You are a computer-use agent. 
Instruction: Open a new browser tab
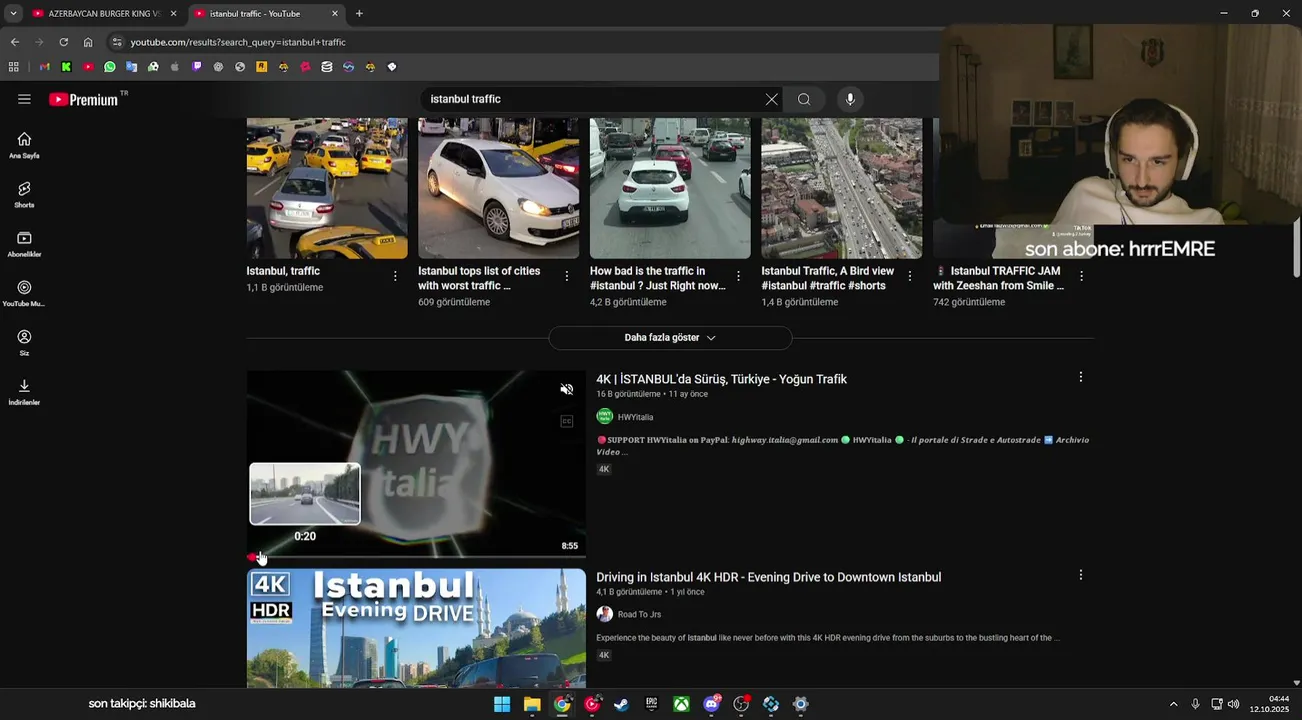pos(359,14)
